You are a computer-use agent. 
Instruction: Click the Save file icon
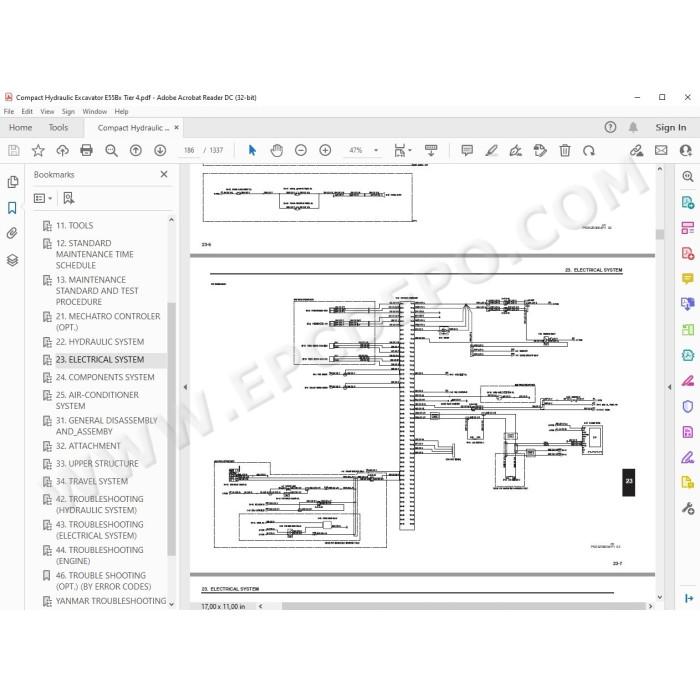click(x=14, y=150)
